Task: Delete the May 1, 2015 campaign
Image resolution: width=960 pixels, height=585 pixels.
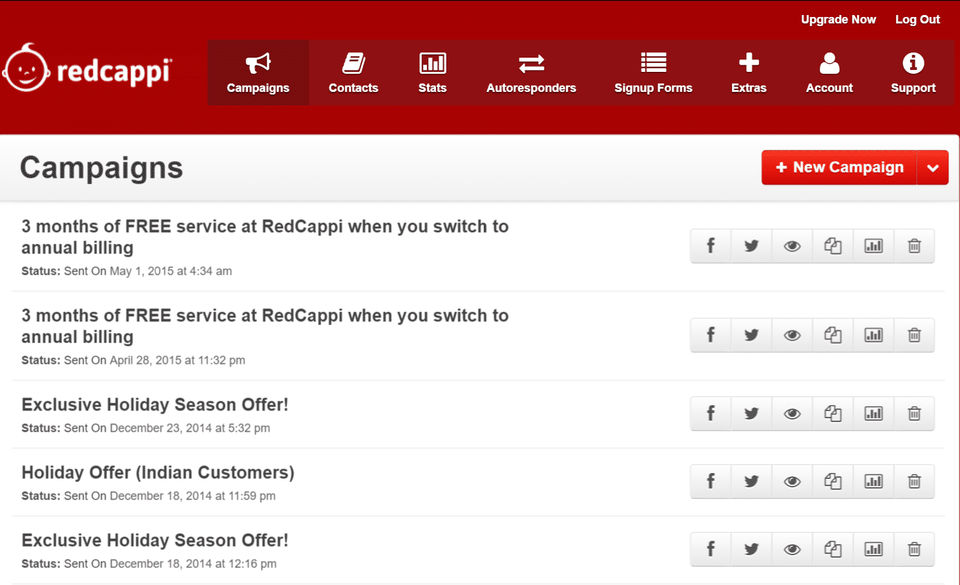Action: click(914, 246)
